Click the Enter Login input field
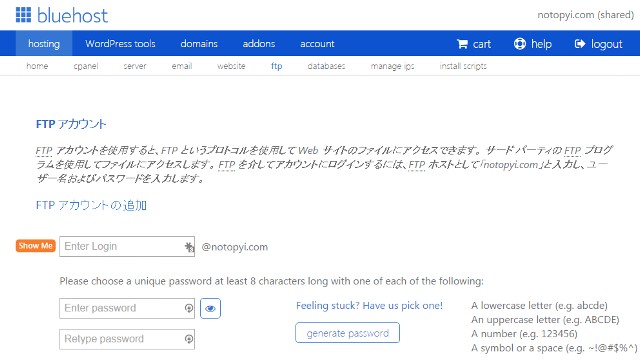Image resolution: width=640 pixels, height=360 pixels. (x=127, y=247)
